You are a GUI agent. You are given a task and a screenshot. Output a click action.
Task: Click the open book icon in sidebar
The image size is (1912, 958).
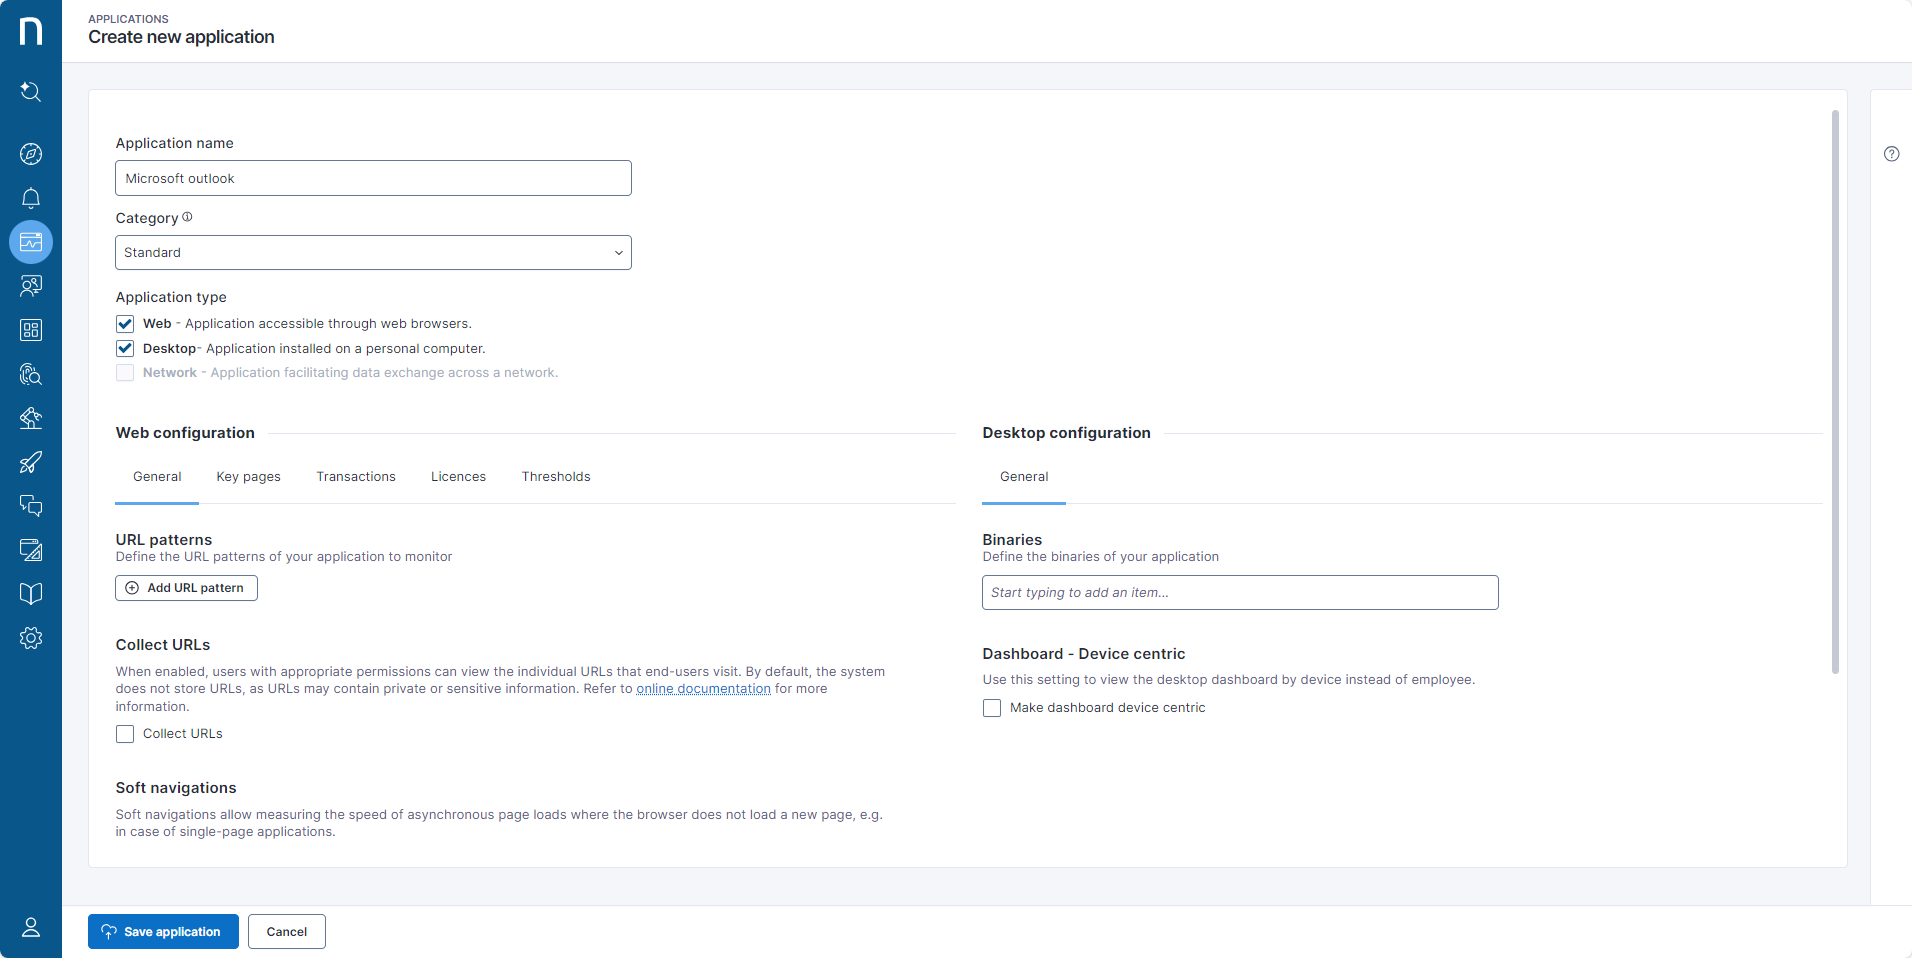click(x=31, y=594)
